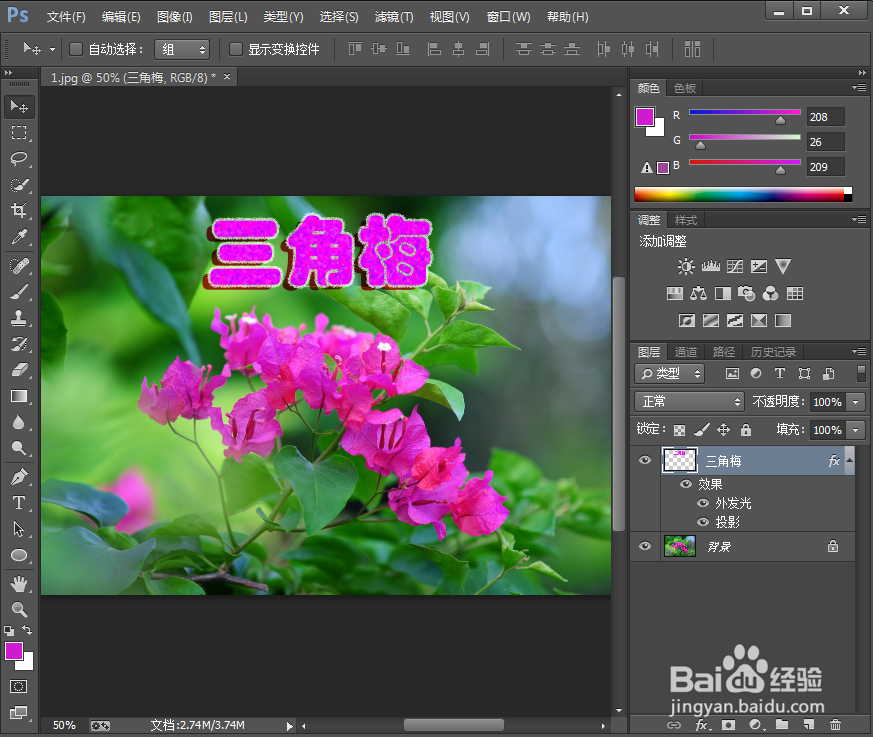
Task: Enable the 自动选择 checkbox
Action: pyautogui.click(x=76, y=50)
